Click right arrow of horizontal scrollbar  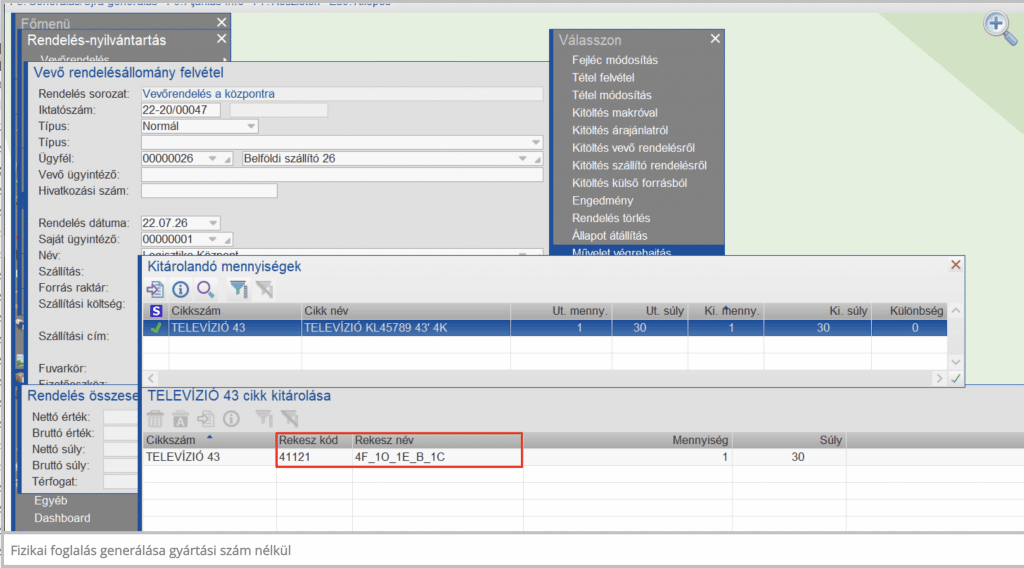click(x=939, y=378)
